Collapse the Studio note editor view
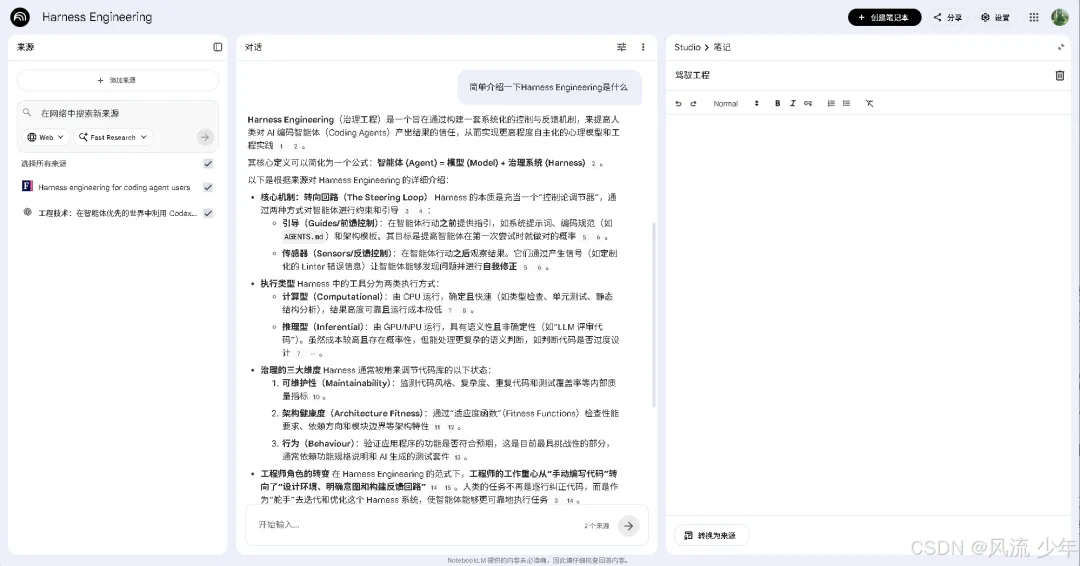 click(x=1060, y=47)
